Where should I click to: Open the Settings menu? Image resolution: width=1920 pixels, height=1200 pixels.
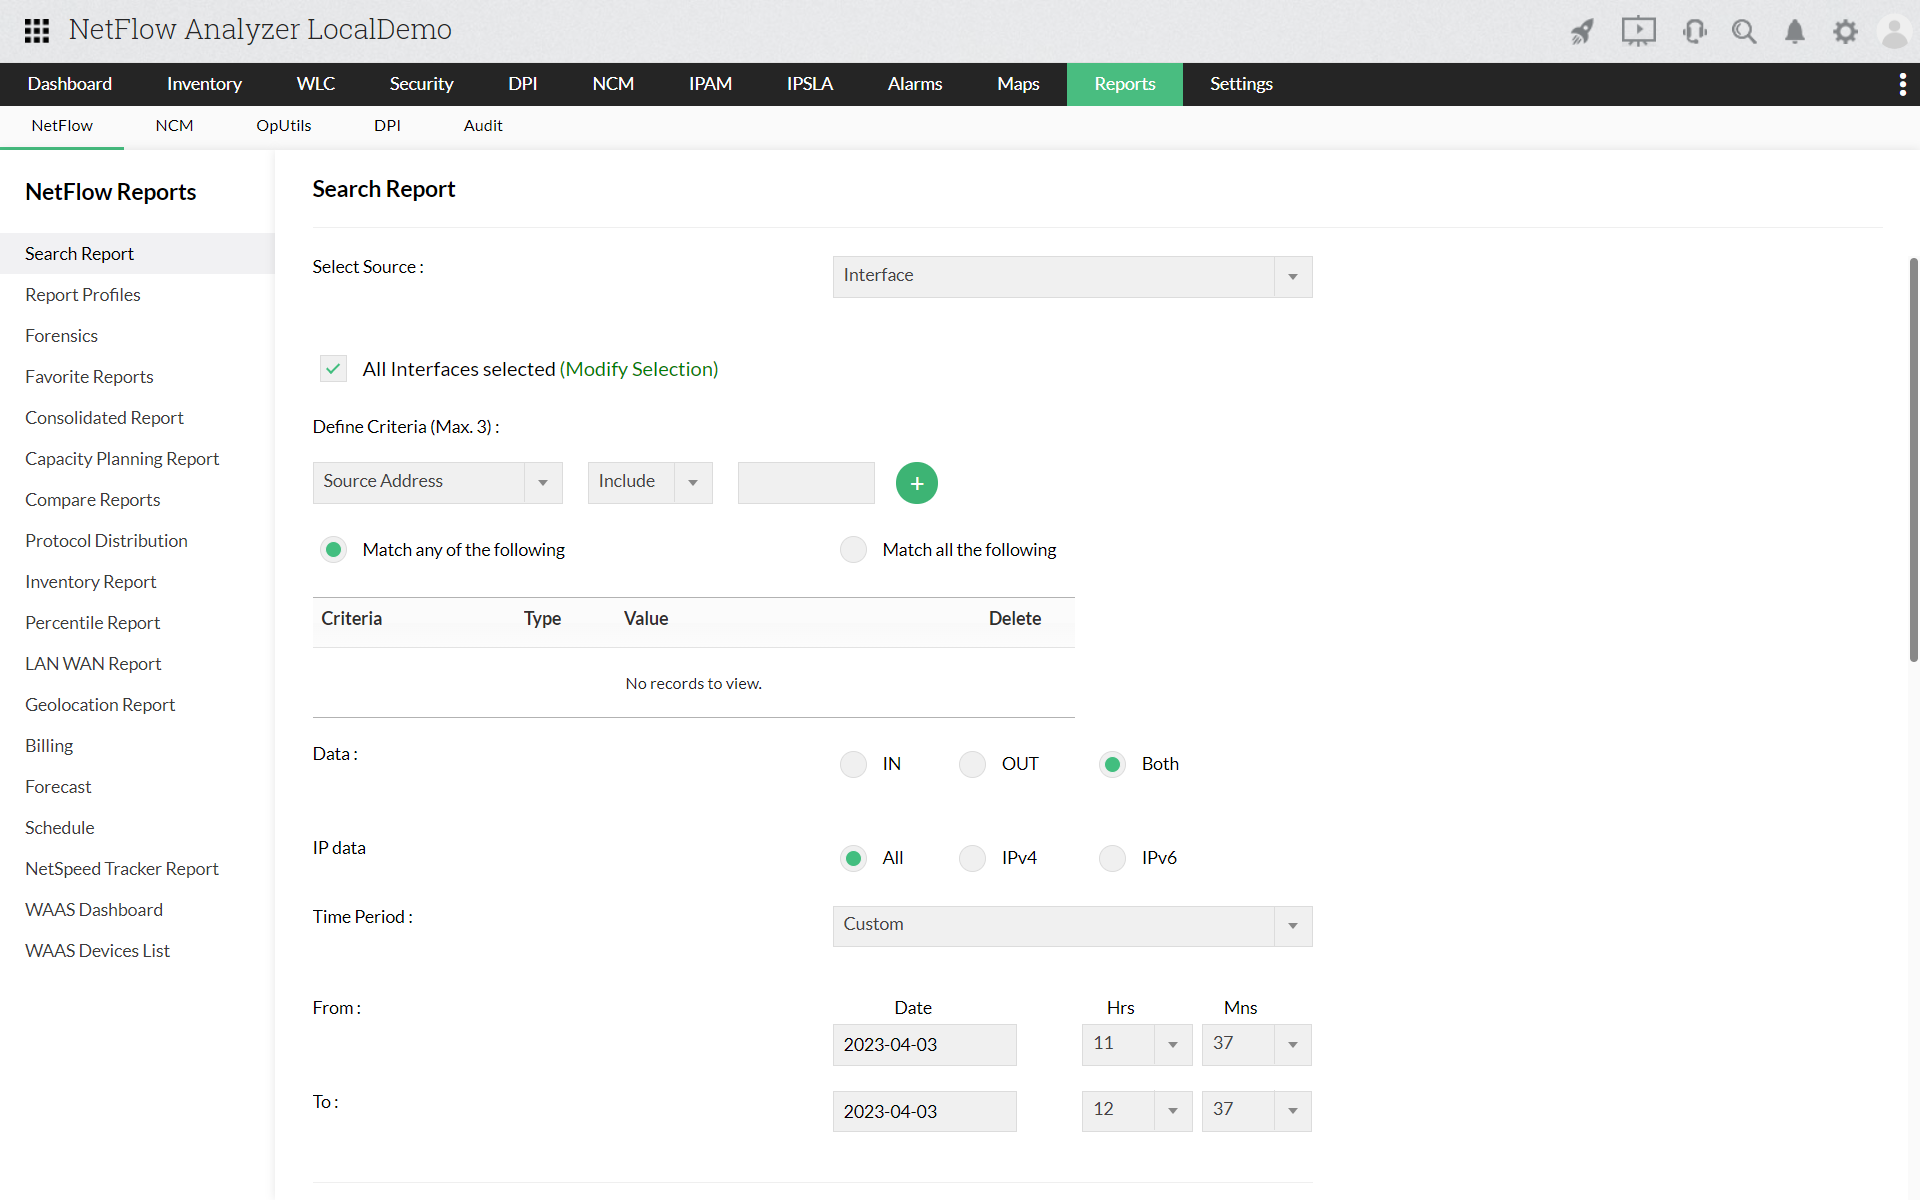click(x=1241, y=84)
